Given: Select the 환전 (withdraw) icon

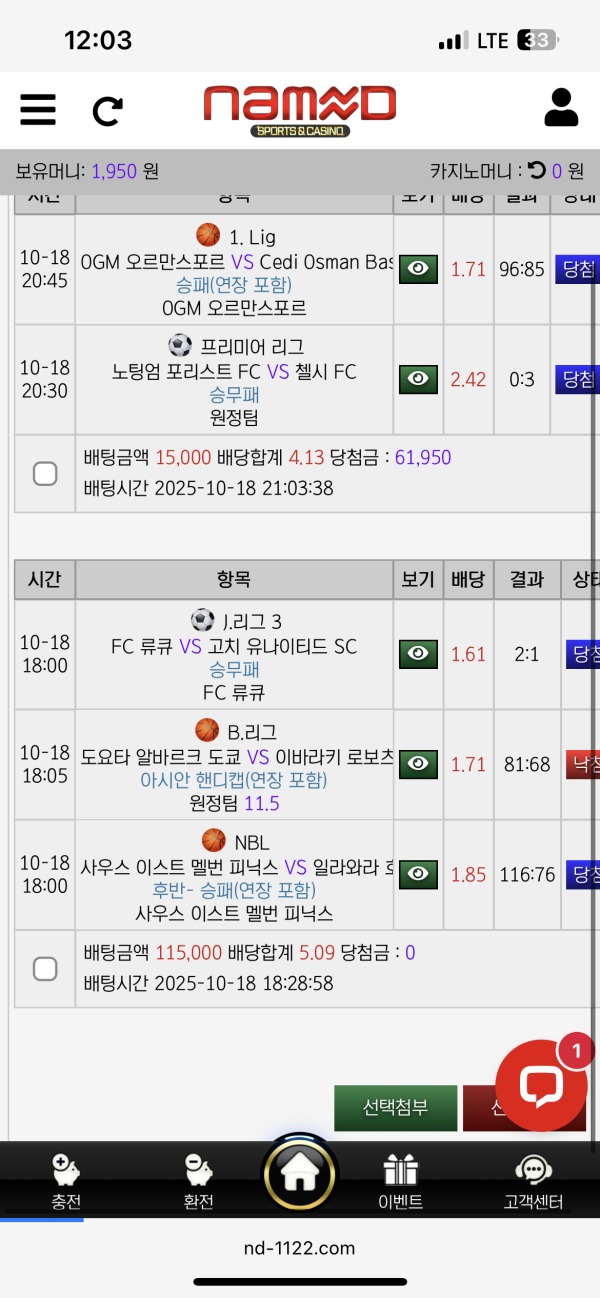Looking at the screenshot, I should (x=198, y=1175).
